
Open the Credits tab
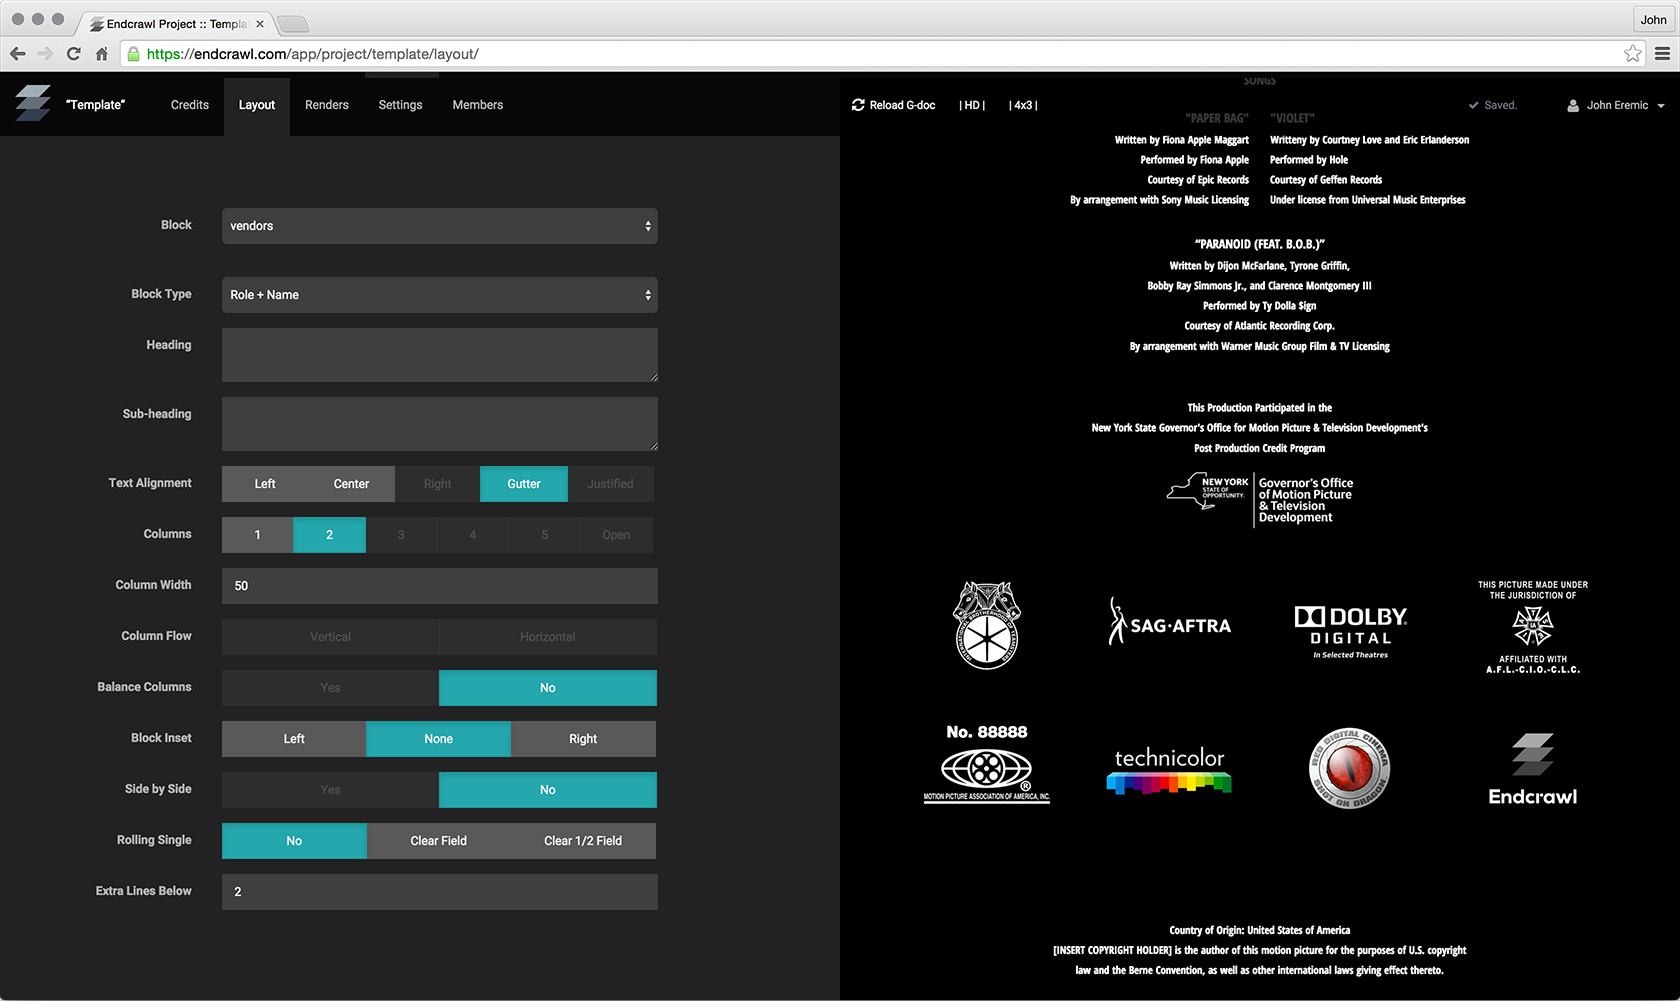(x=189, y=104)
